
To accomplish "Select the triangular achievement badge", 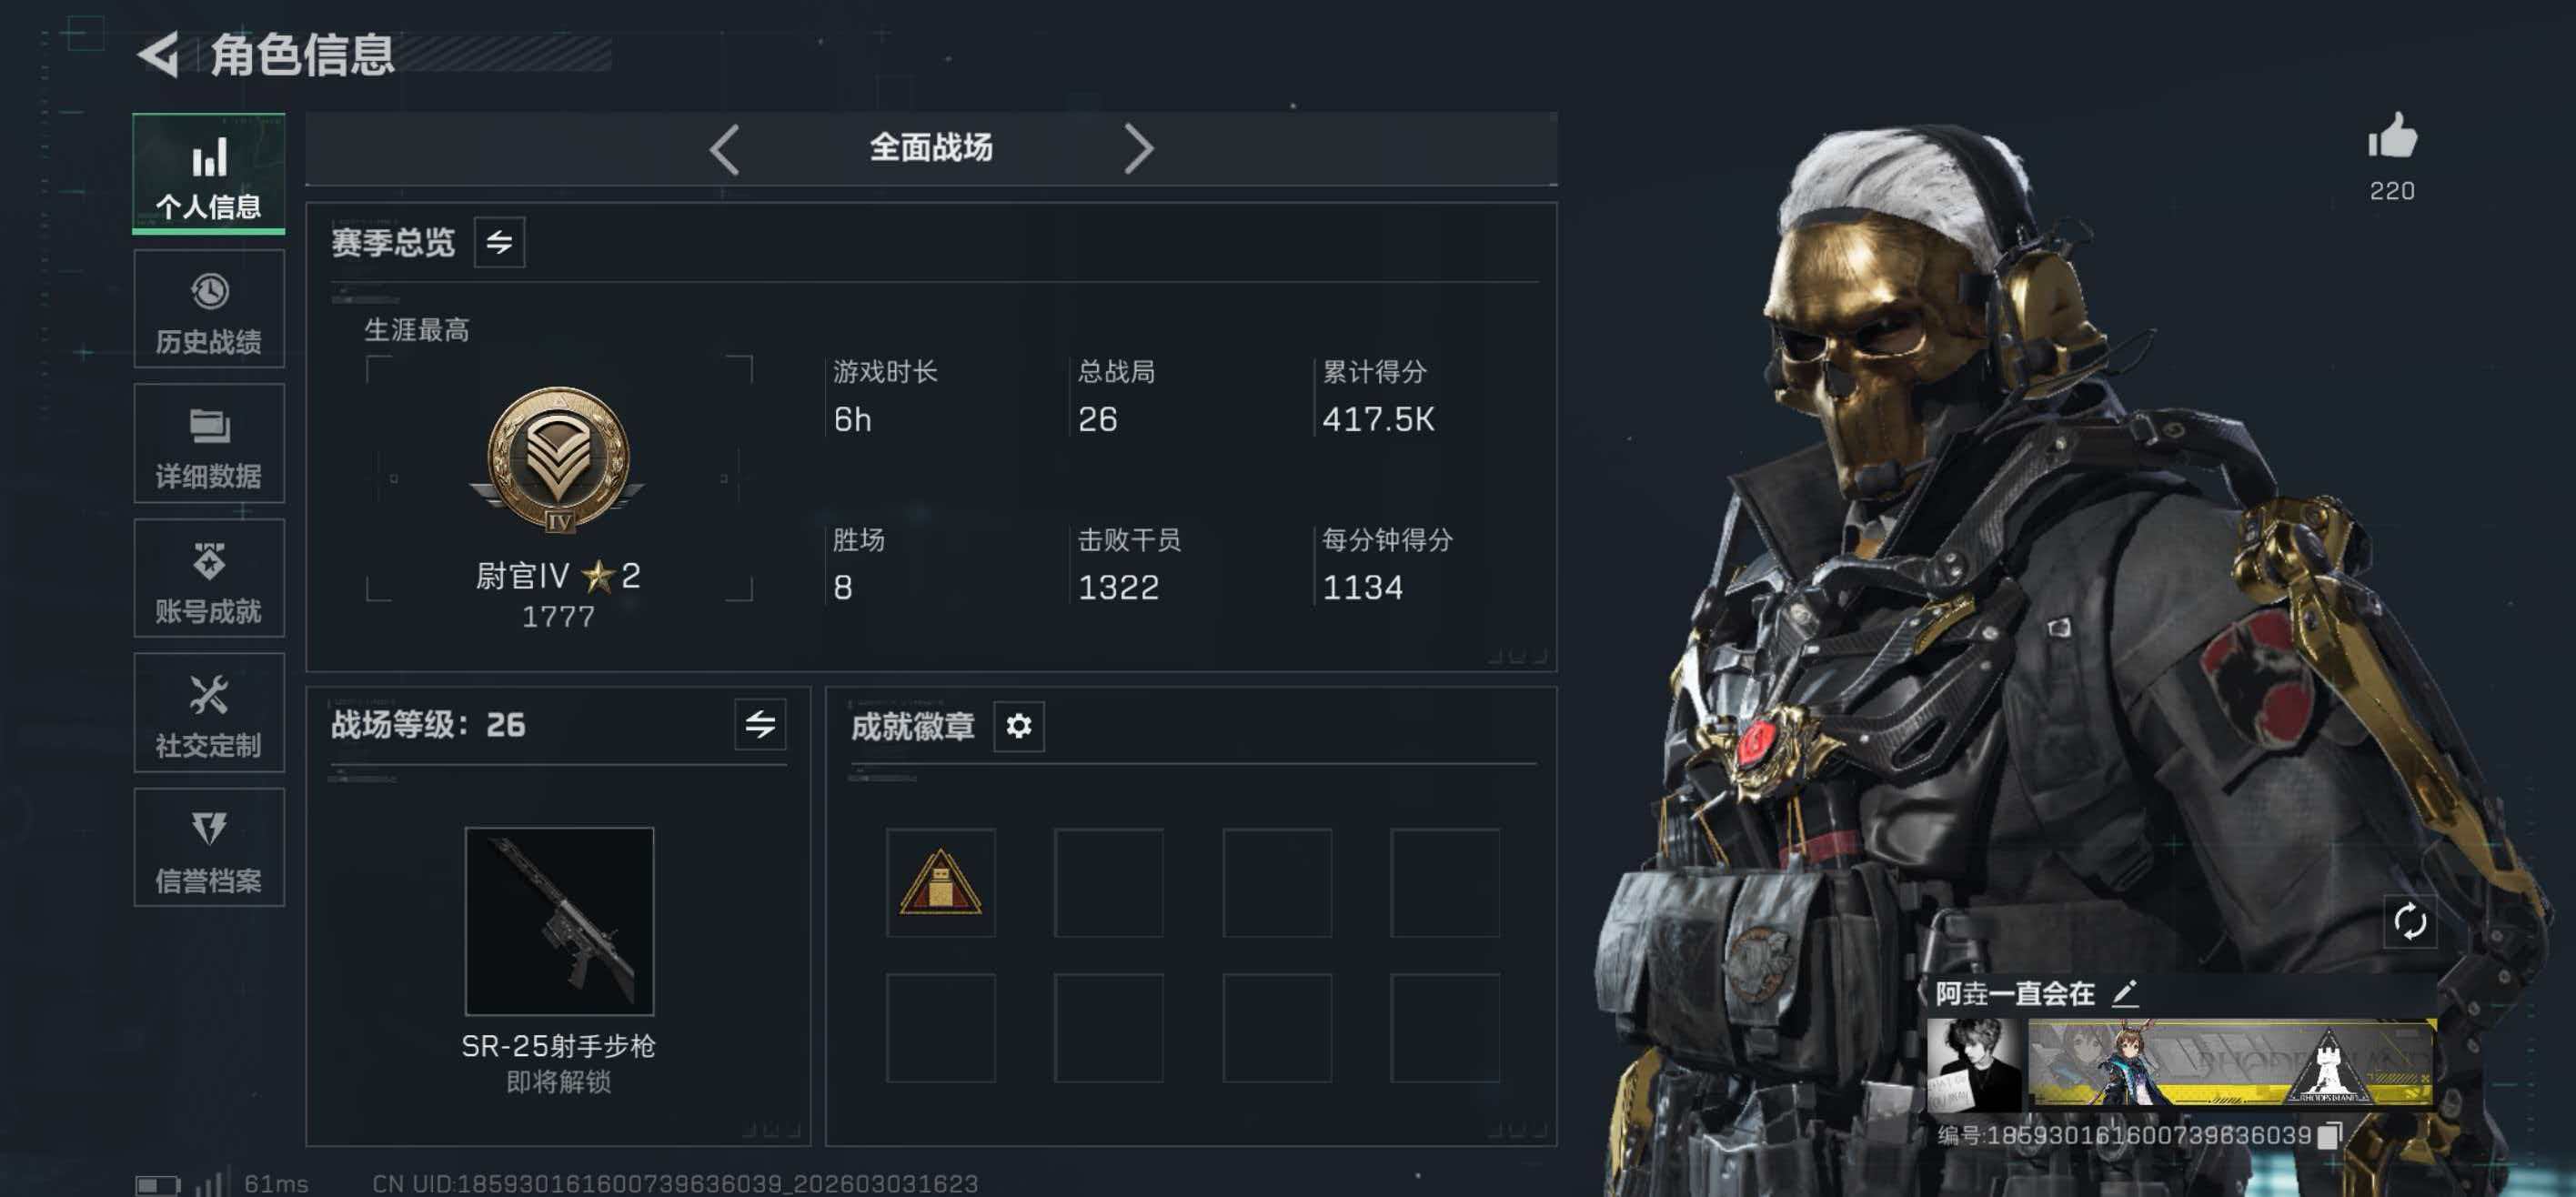I will point(940,882).
